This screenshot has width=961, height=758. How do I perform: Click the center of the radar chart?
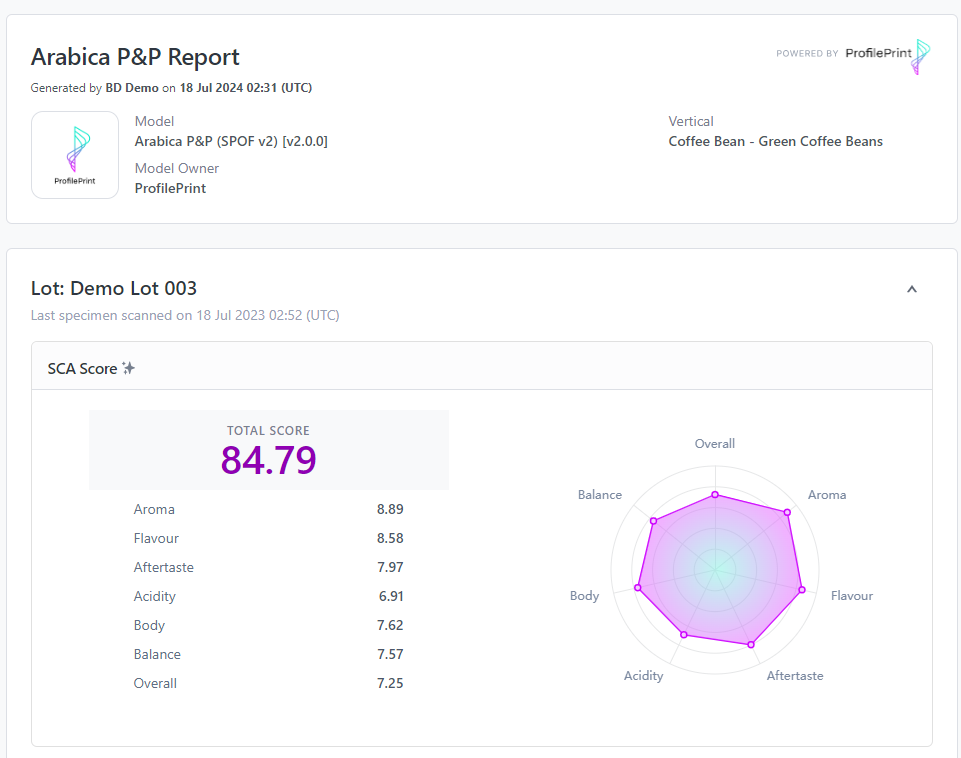tap(716, 572)
